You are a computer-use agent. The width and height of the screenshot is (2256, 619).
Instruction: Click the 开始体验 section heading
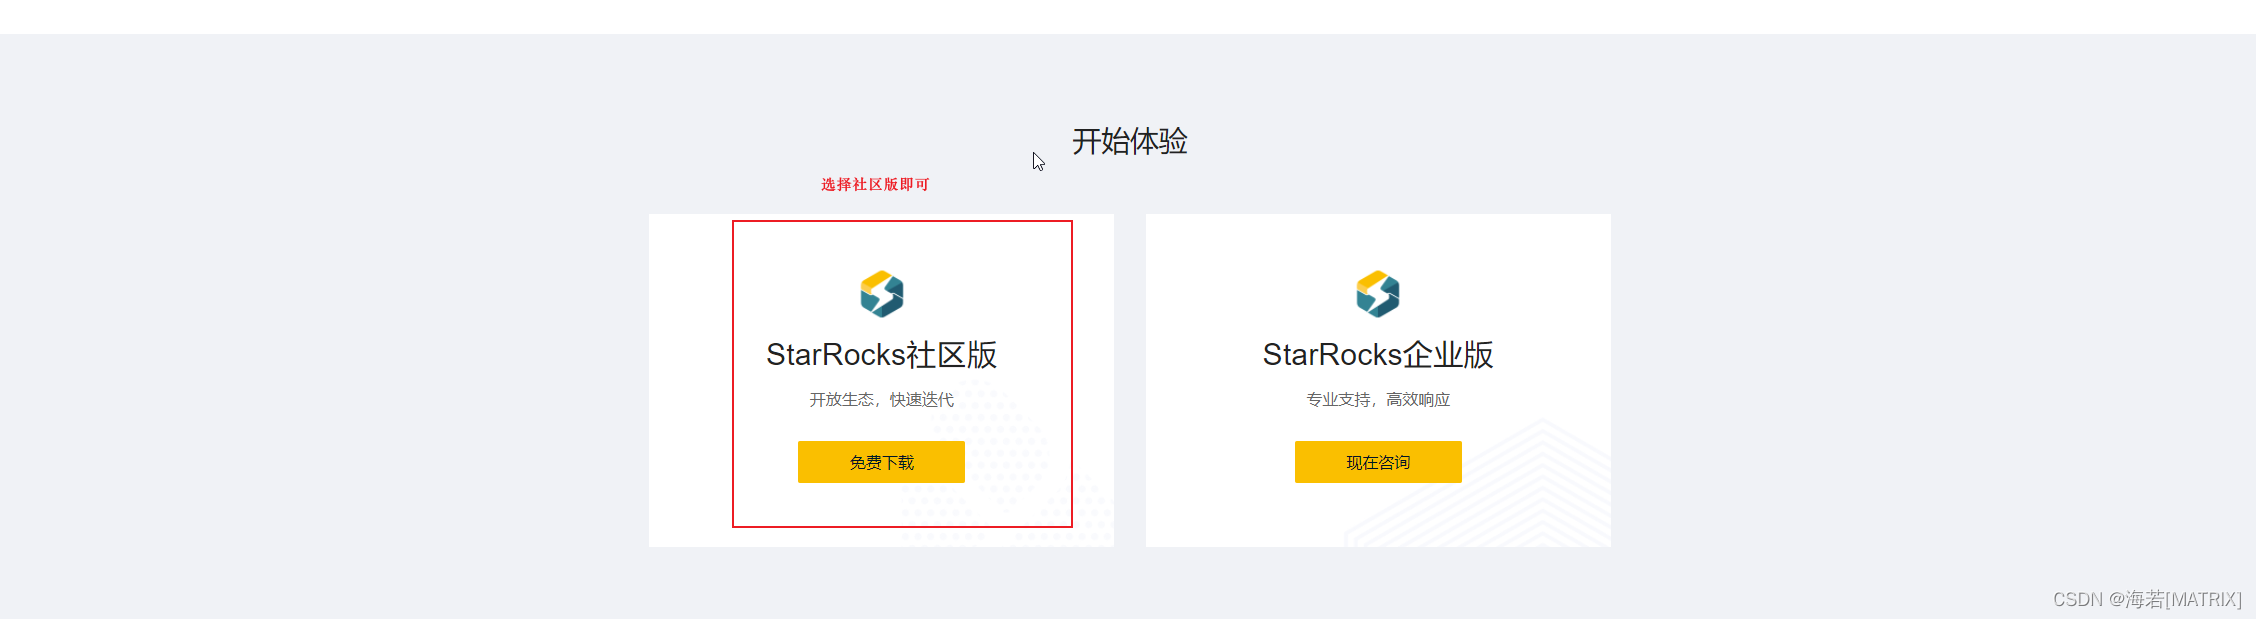pos(1130,141)
